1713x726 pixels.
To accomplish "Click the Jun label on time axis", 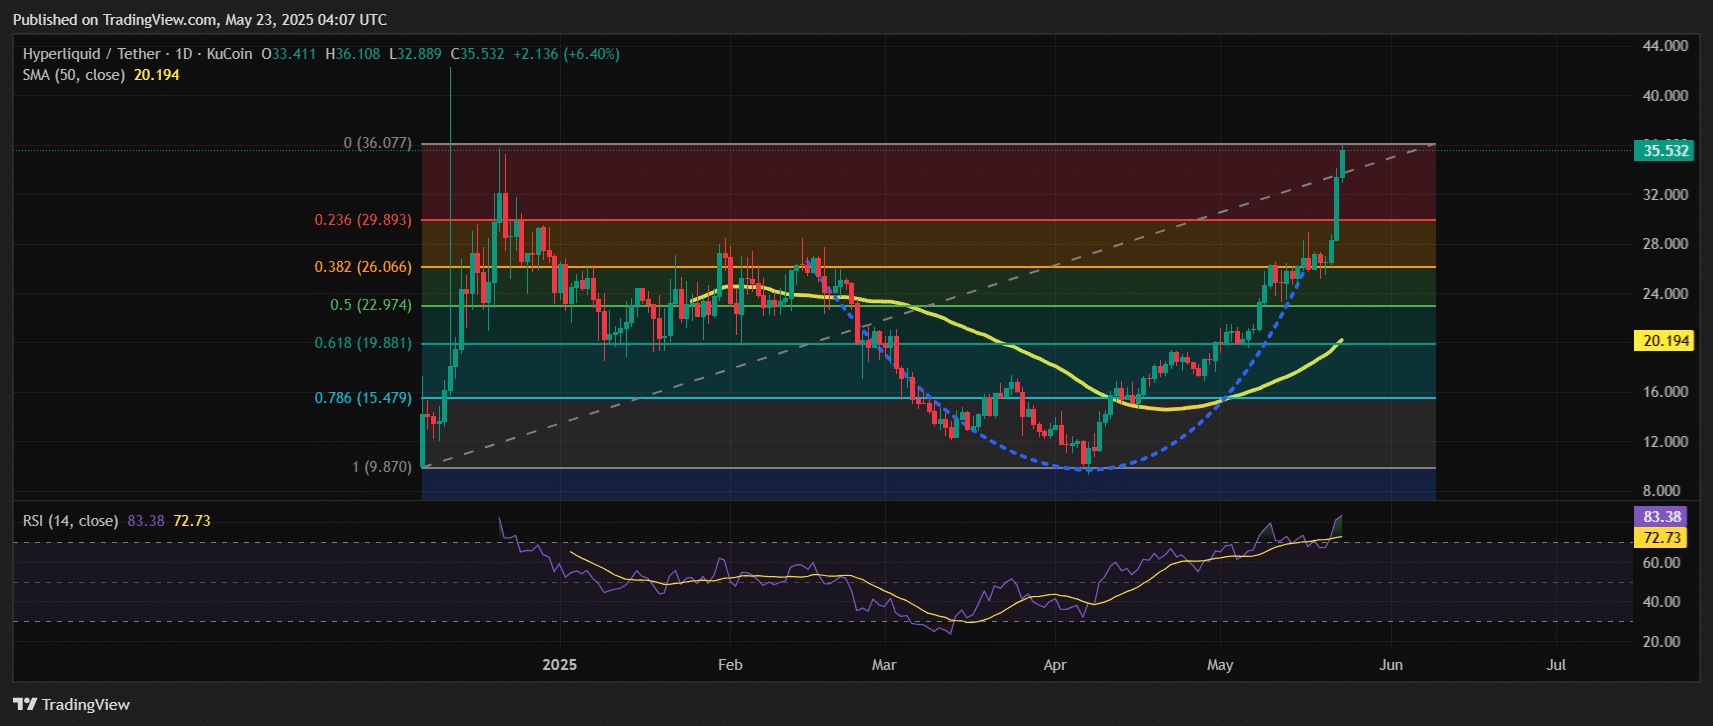I will point(1391,665).
